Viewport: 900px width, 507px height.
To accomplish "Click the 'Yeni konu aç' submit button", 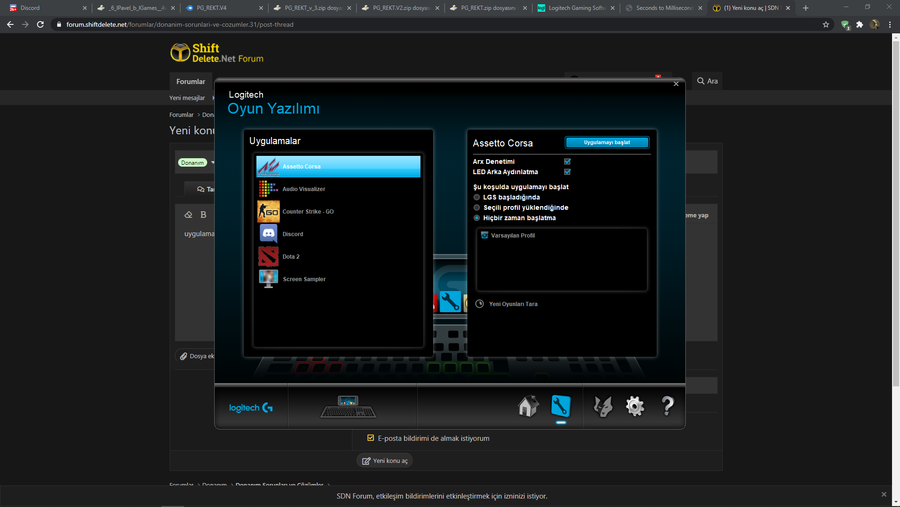I will tap(385, 461).
